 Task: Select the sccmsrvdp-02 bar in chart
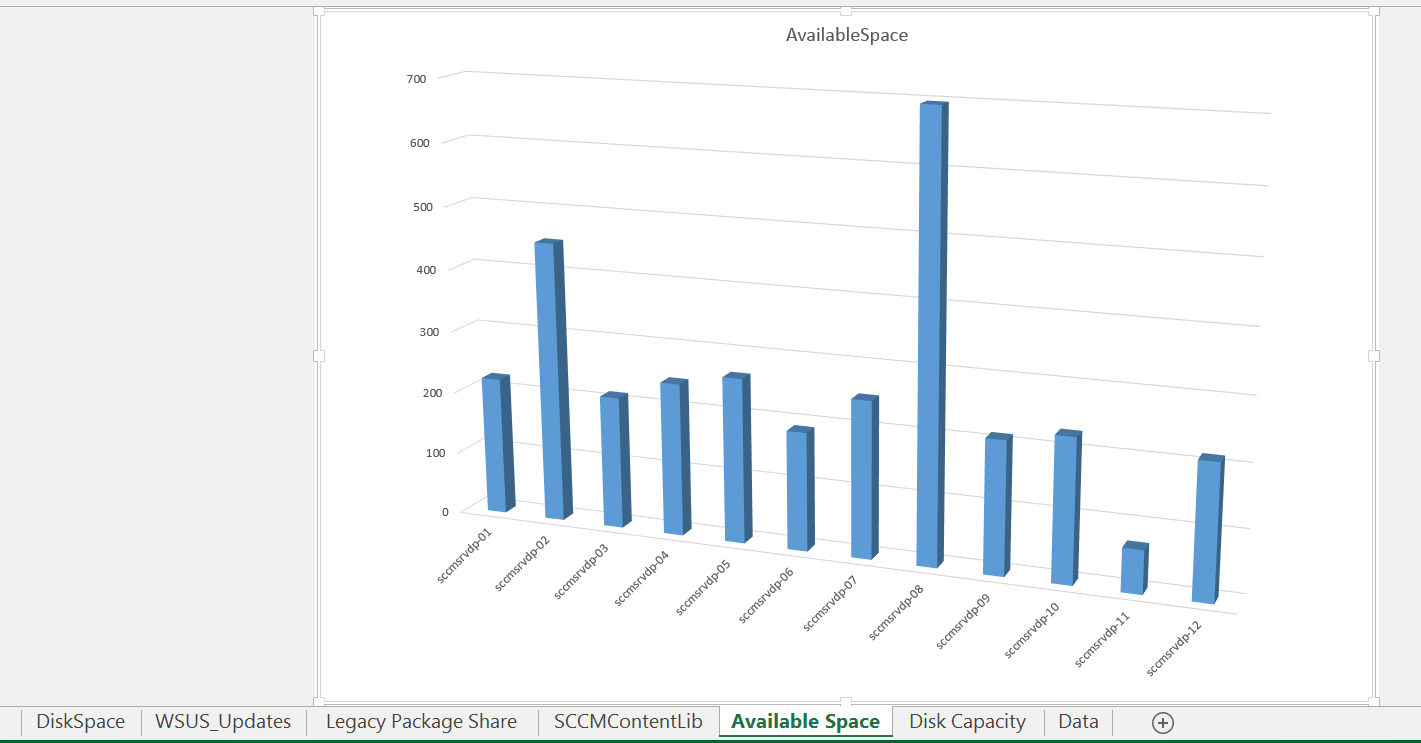[x=548, y=380]
